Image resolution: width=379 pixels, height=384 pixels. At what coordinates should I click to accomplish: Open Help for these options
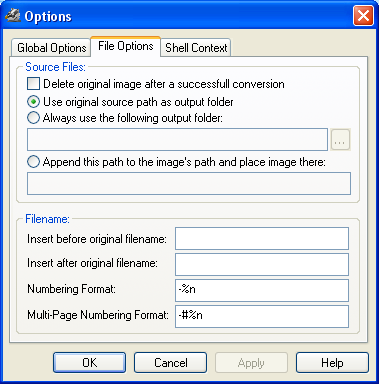point(332,362)
